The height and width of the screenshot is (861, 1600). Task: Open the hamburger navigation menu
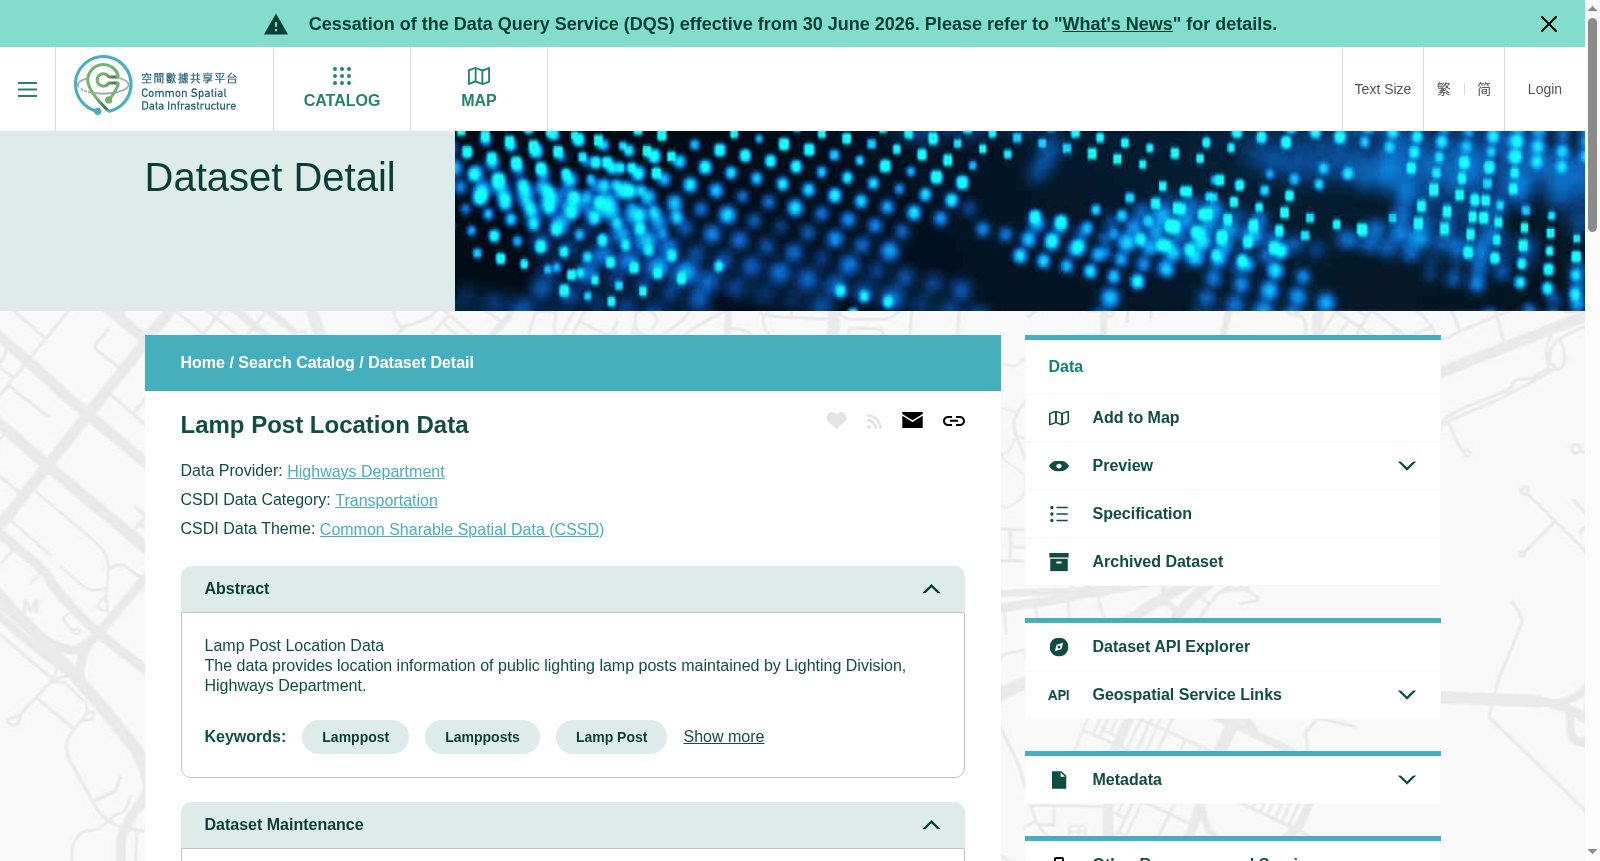pyautogui.click(x=27, y=89)
